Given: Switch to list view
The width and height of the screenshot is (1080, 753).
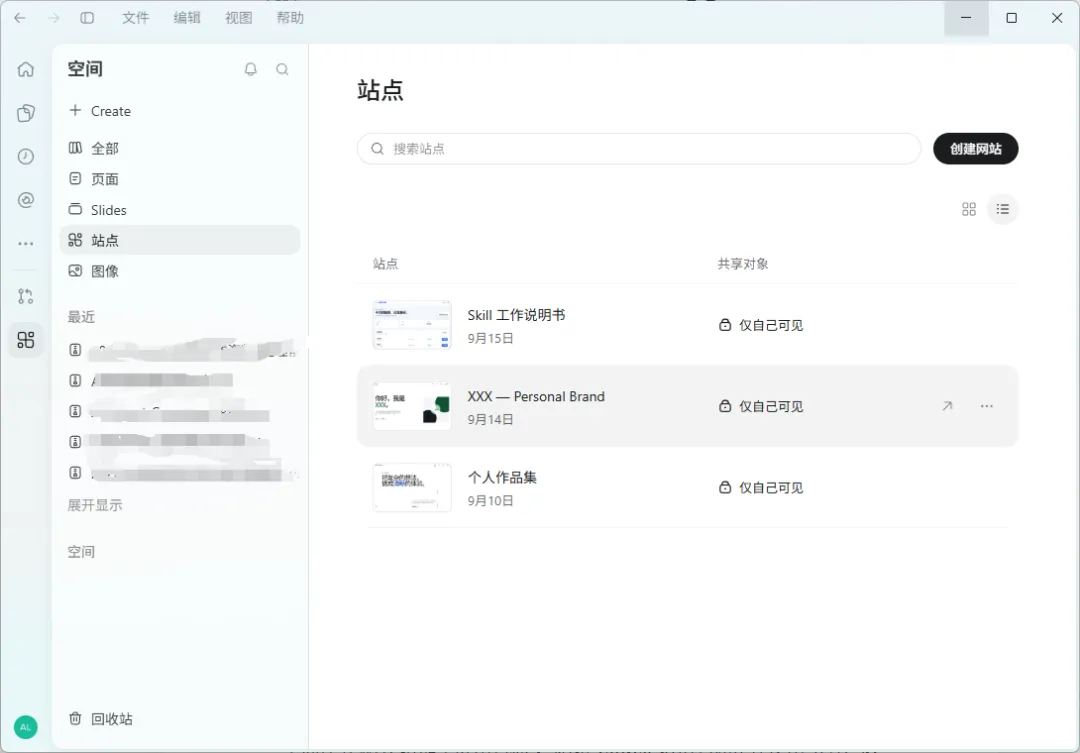Looking at the screenshot, I should tap(1002, 209).
